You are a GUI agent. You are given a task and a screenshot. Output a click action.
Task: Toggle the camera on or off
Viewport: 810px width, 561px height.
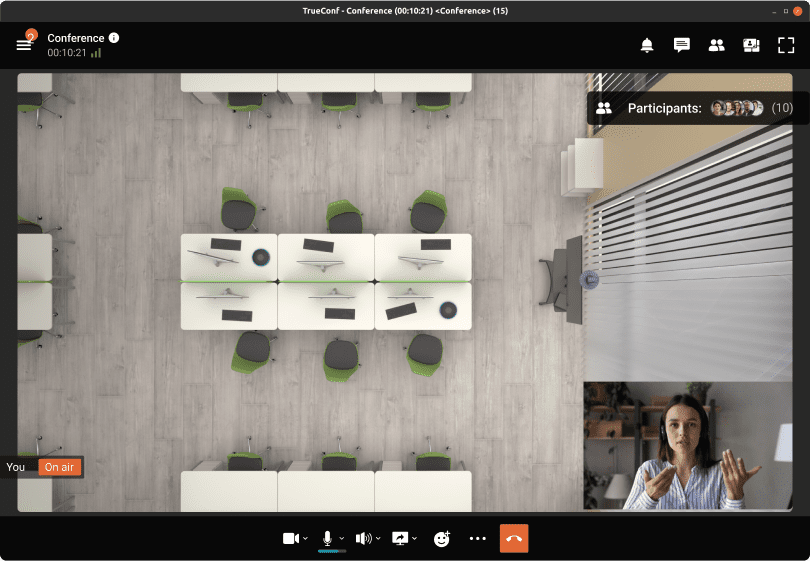click(x=290, y=538)
